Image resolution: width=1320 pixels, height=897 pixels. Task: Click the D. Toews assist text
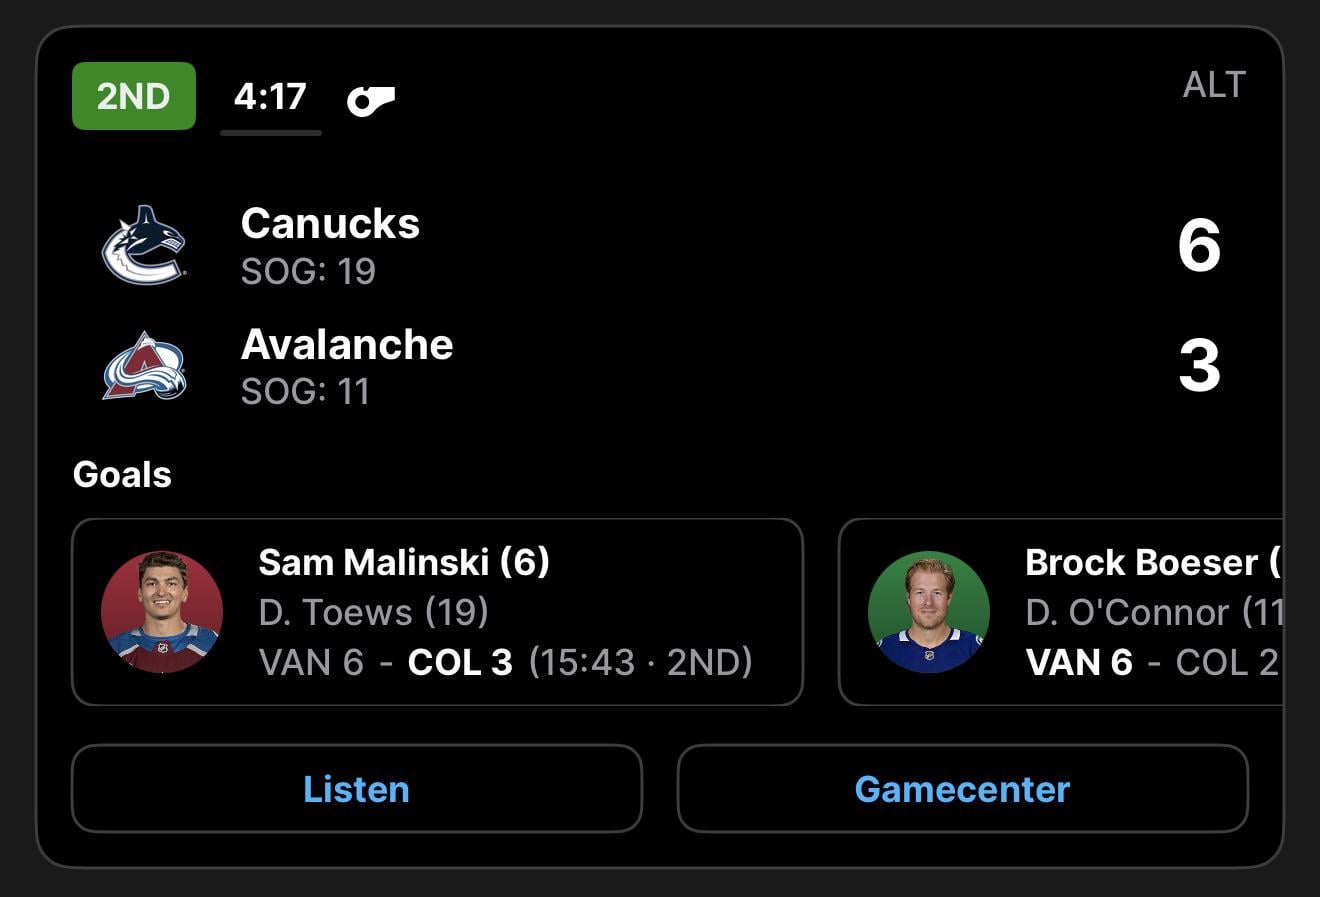click(x=373, y=612)
